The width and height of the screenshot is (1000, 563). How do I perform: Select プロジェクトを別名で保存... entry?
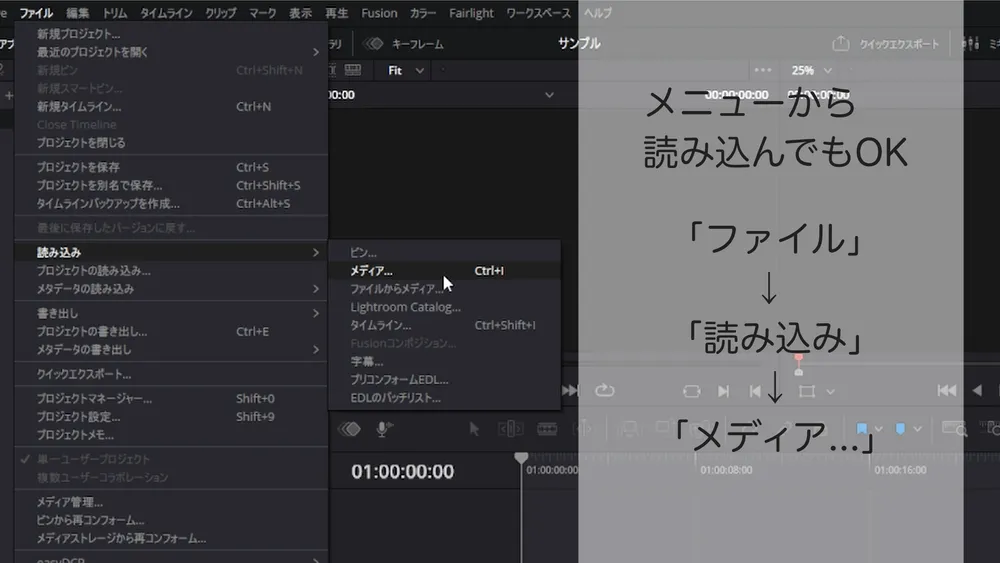172,186
